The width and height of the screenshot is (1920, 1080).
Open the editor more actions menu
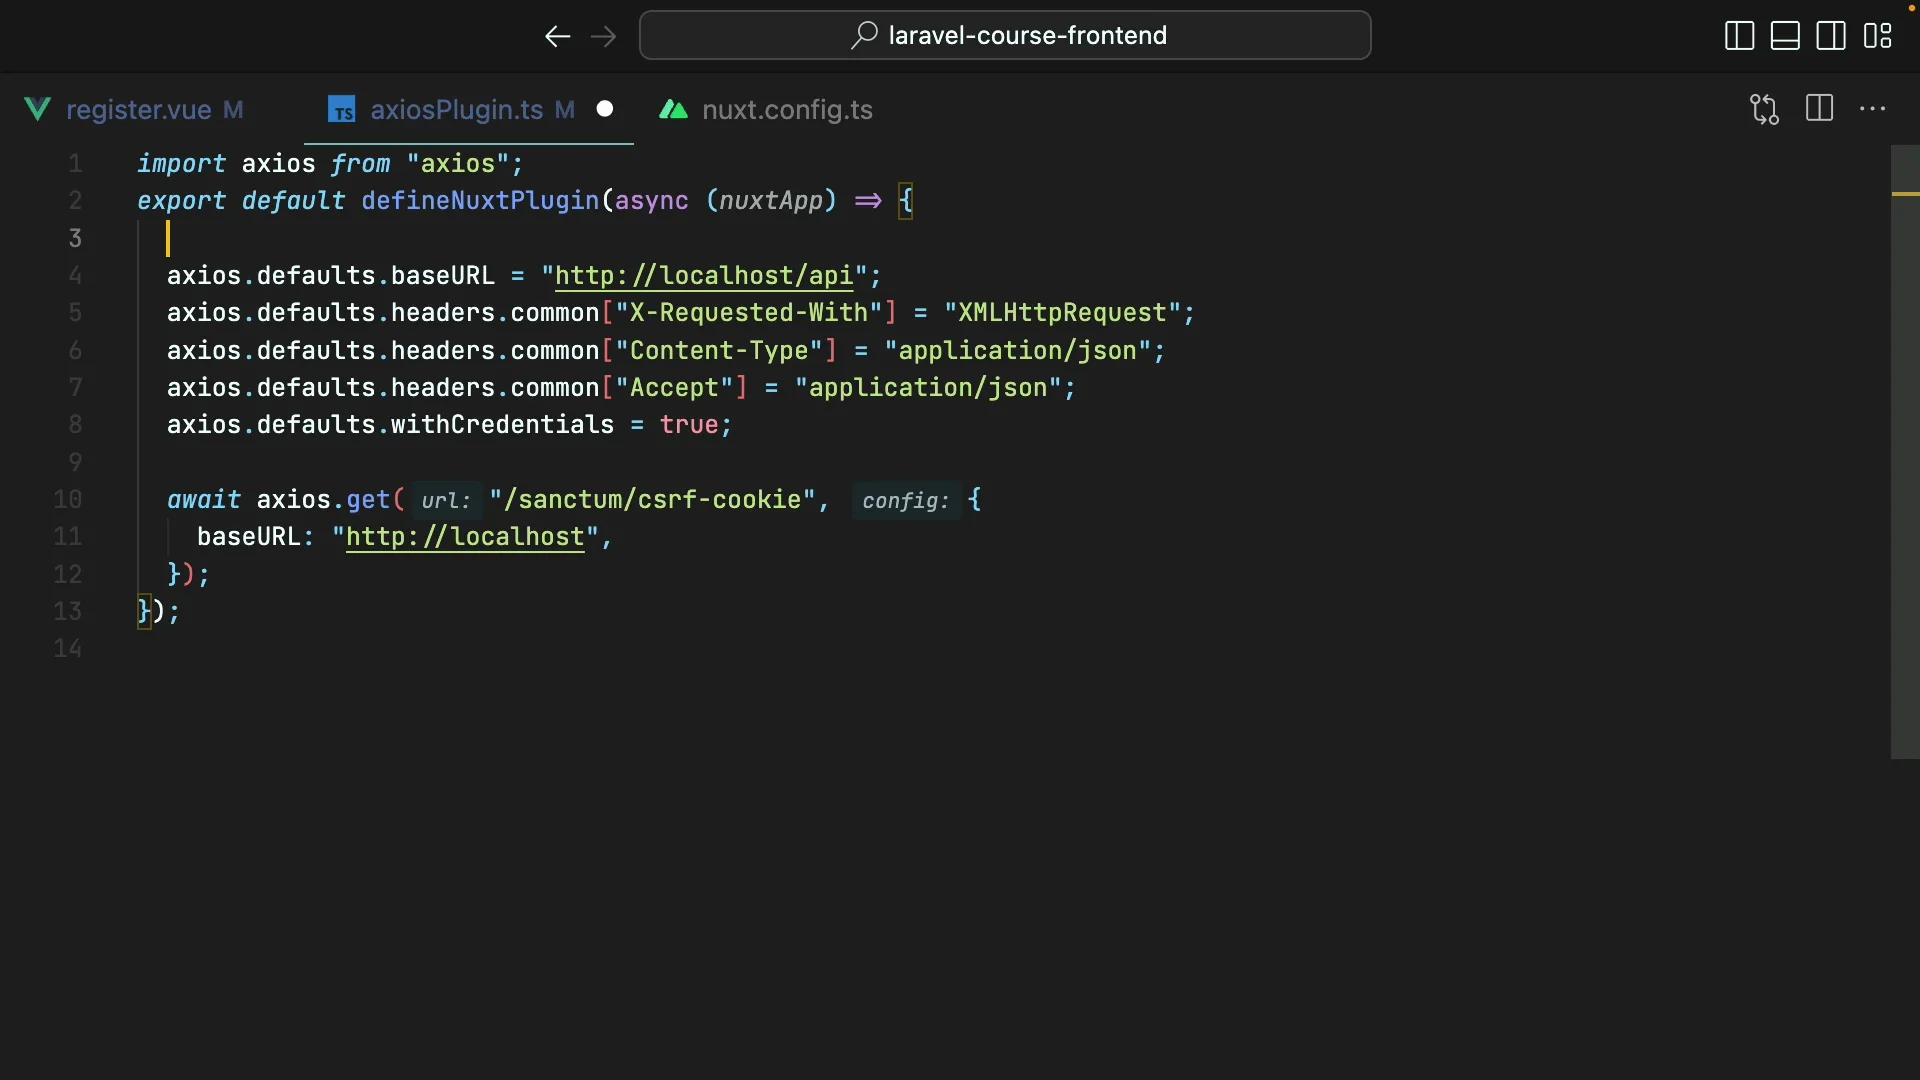point(1872,108)
